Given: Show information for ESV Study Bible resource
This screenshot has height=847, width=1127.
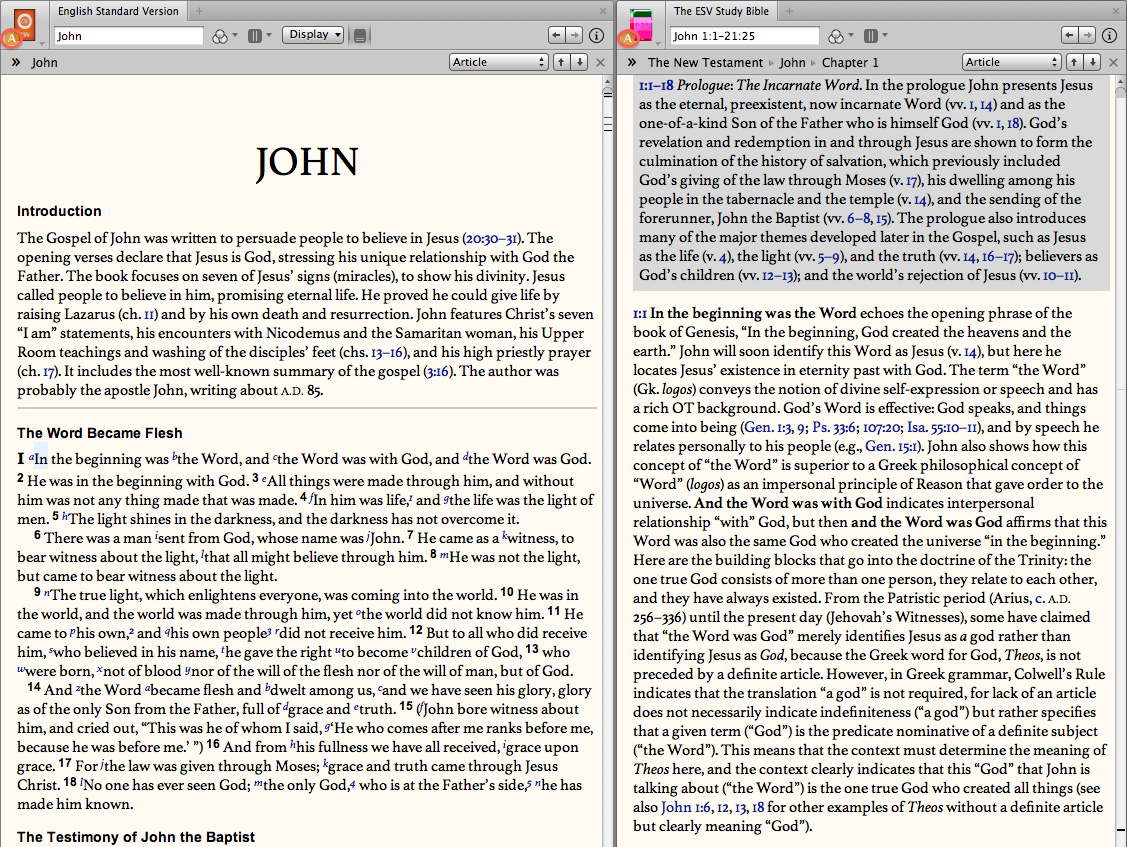Looking at the screenshot, I should 1109,35.
